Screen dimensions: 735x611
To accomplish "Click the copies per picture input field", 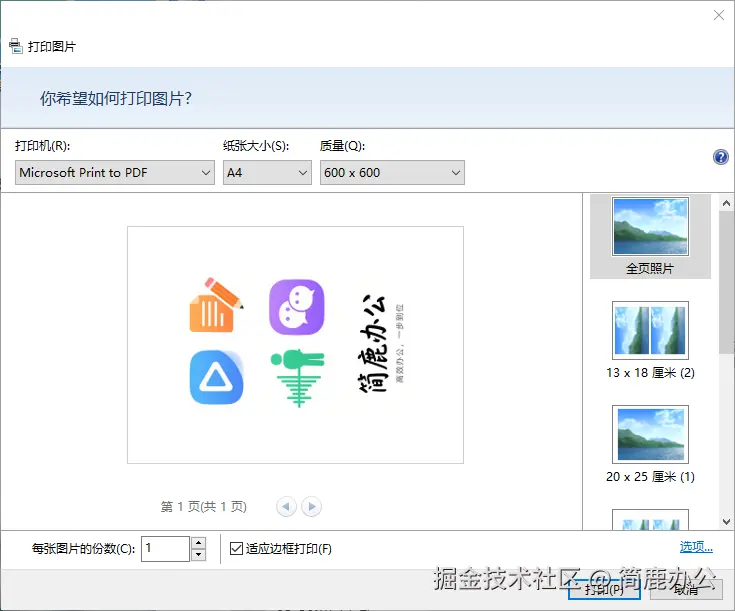I will pos(165,549).
